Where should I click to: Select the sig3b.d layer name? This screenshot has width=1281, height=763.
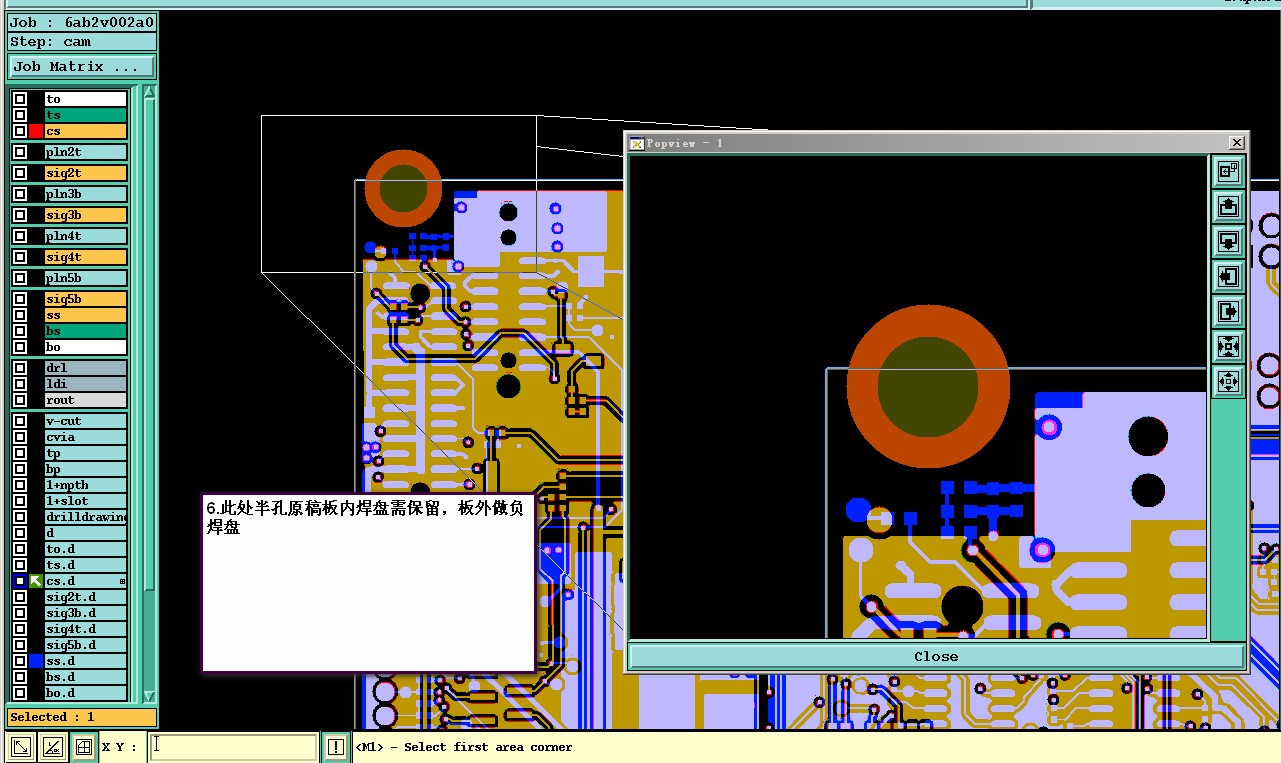tap(86, 613)
